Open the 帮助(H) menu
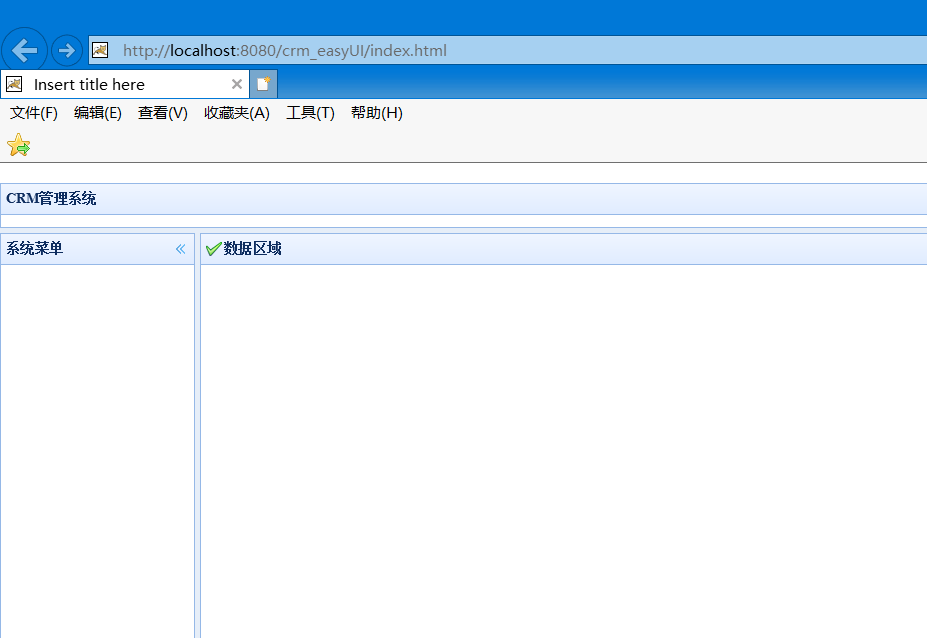927x638 pixels. pos(376,113)
